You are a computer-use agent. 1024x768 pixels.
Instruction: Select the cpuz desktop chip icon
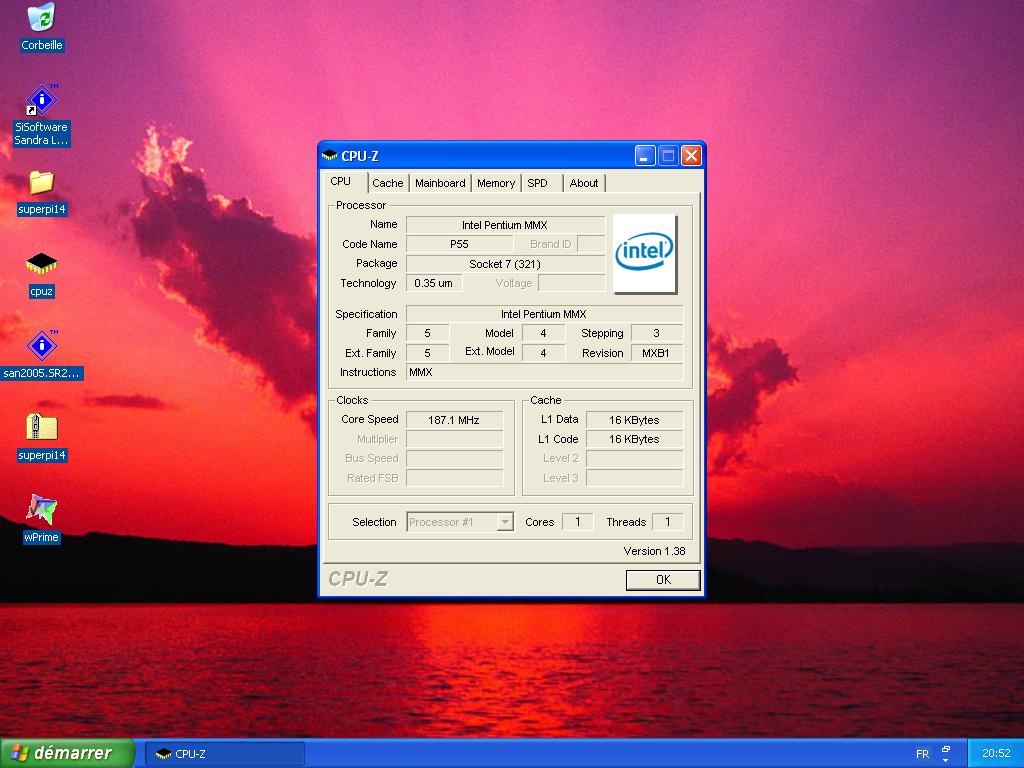pyautogui.click(x=41, y=274)
